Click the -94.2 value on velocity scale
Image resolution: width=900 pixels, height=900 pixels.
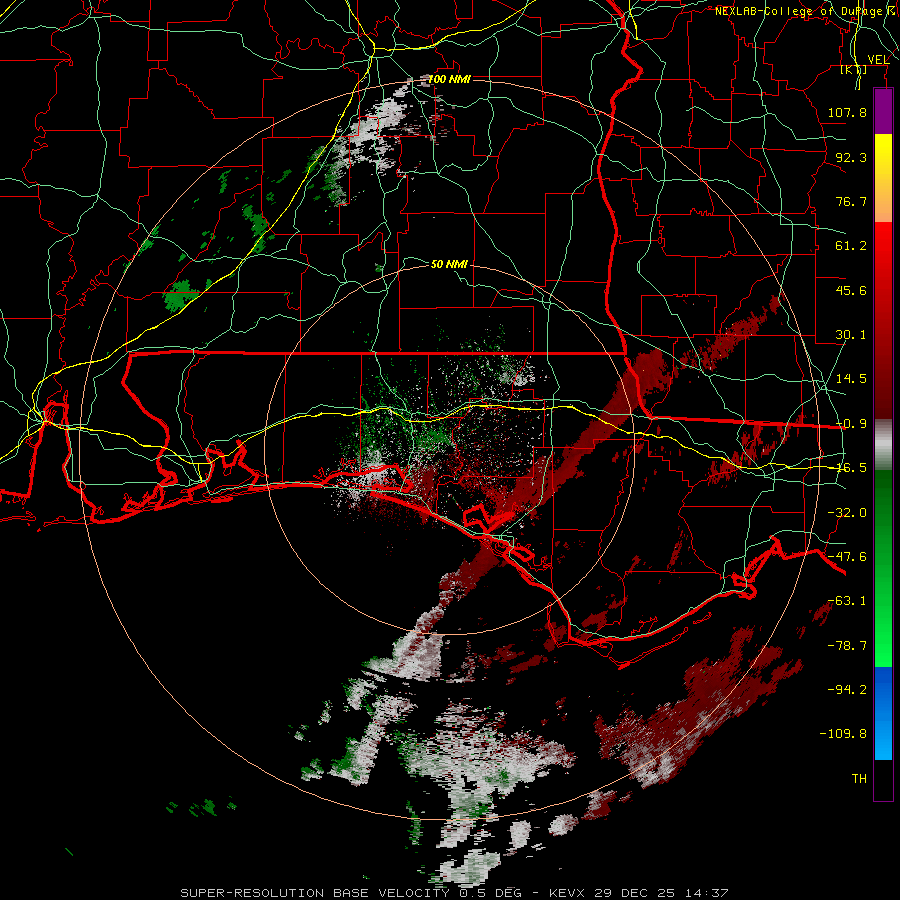click(847, 689)
